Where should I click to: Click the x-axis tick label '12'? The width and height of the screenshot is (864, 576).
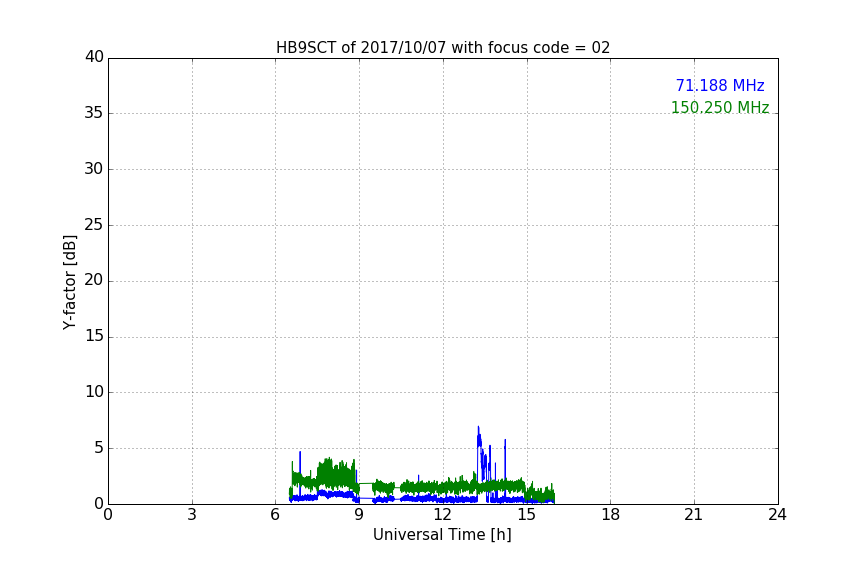[x=443, y=515]
